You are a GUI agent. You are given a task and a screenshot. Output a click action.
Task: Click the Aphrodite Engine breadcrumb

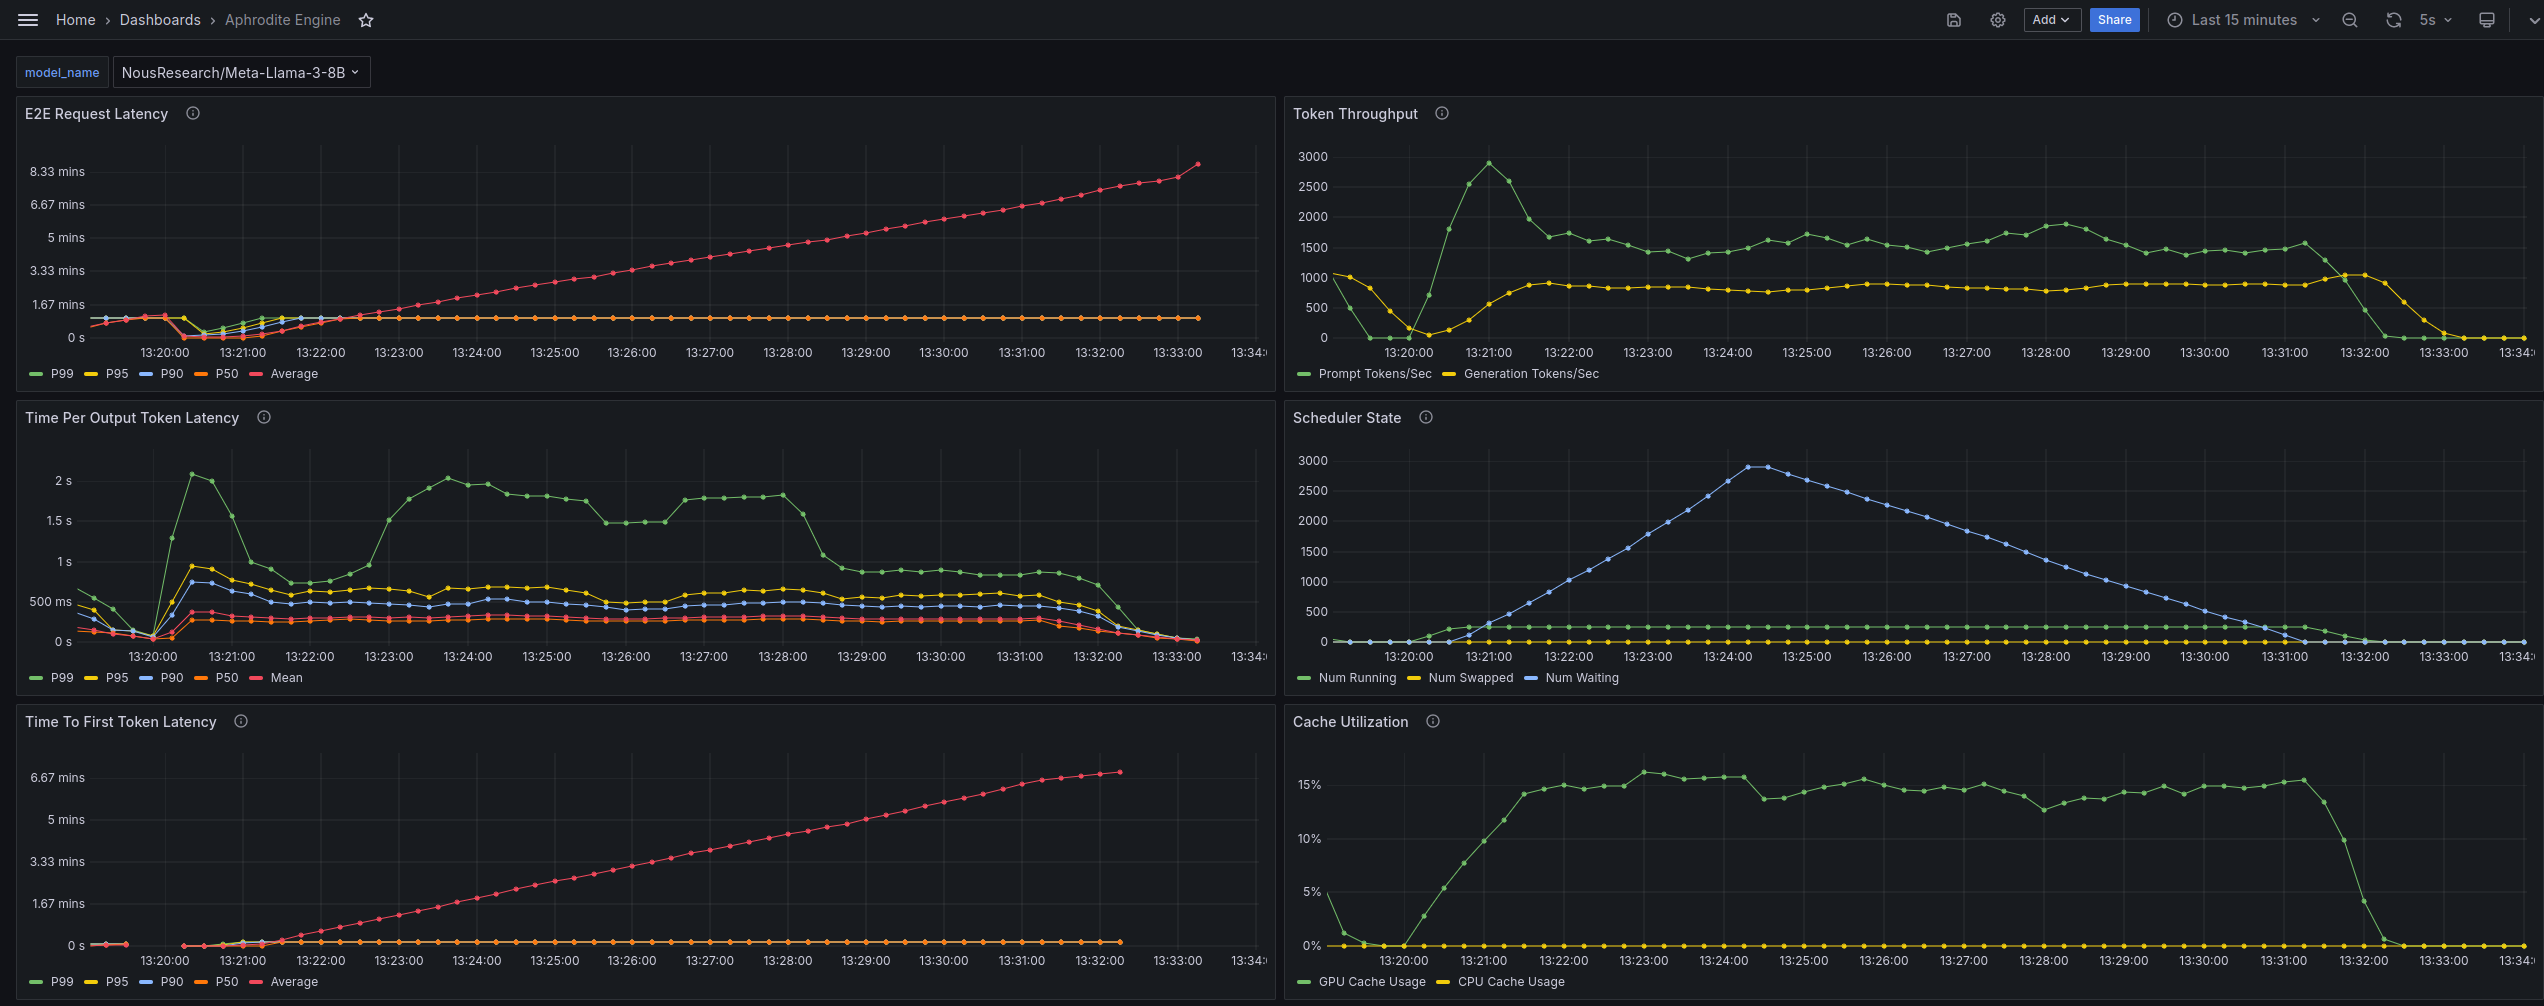282,20
